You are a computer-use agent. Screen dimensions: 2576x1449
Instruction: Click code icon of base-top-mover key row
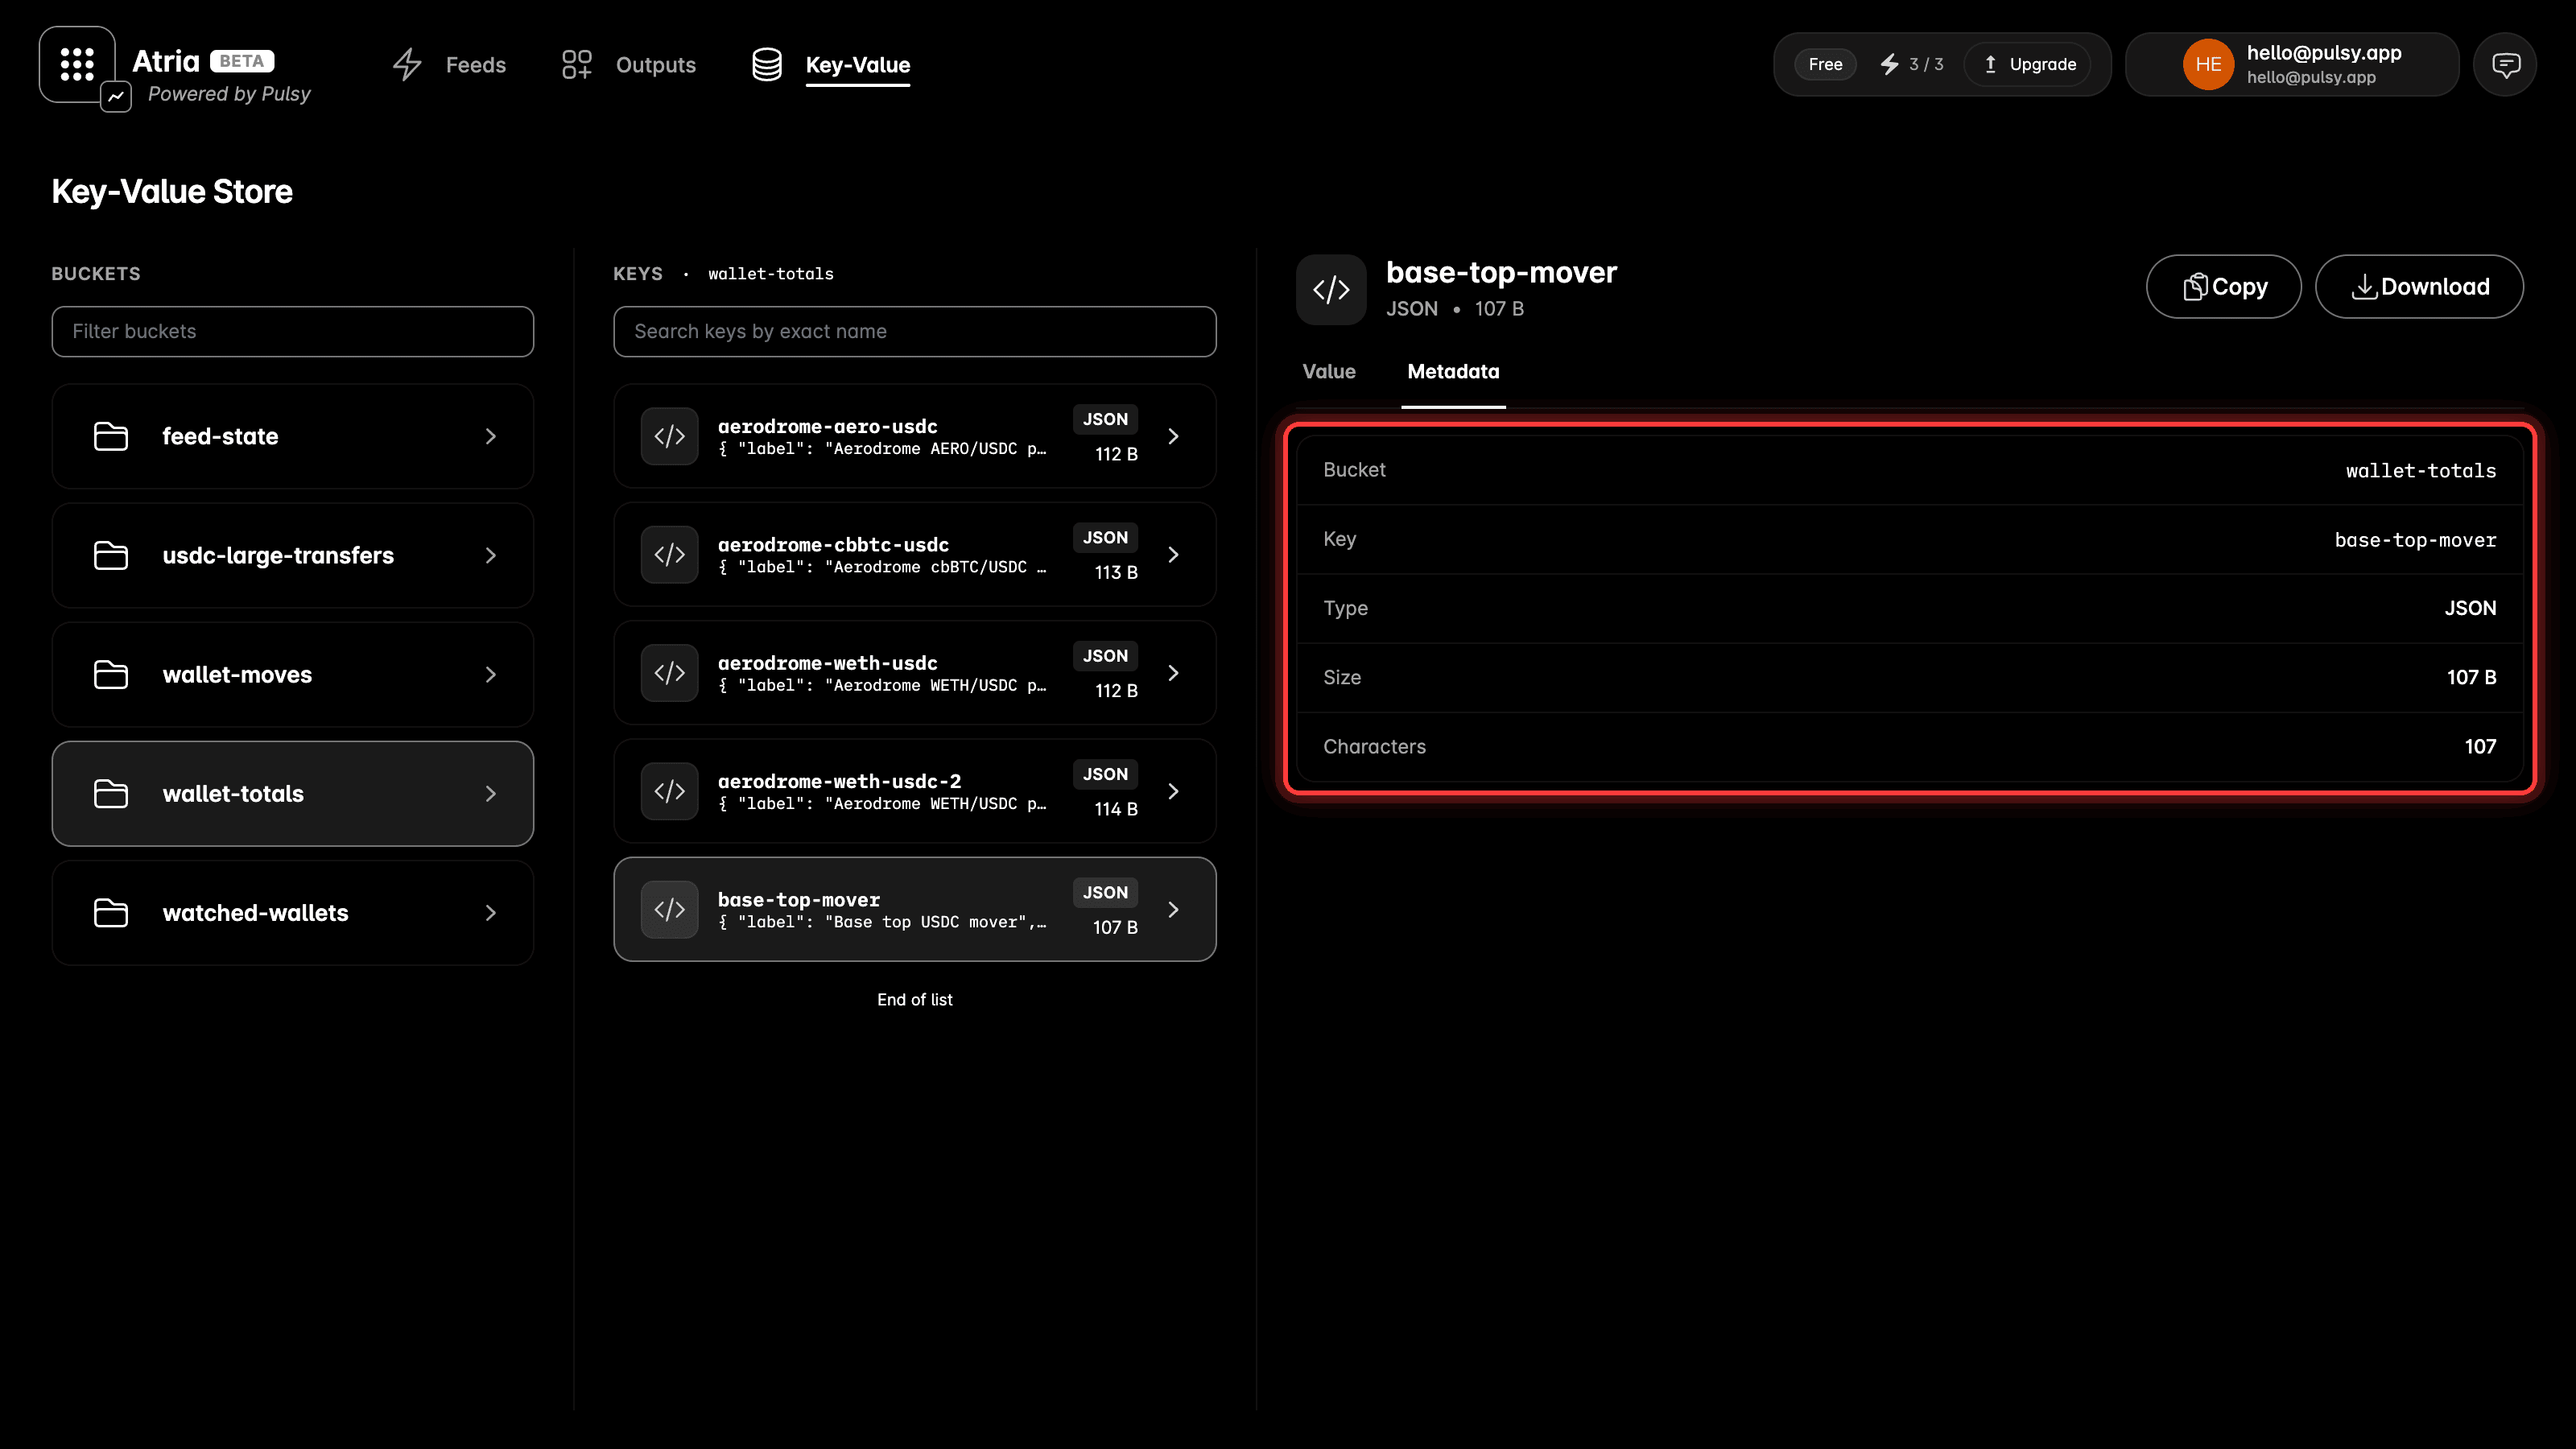(670, 909)
